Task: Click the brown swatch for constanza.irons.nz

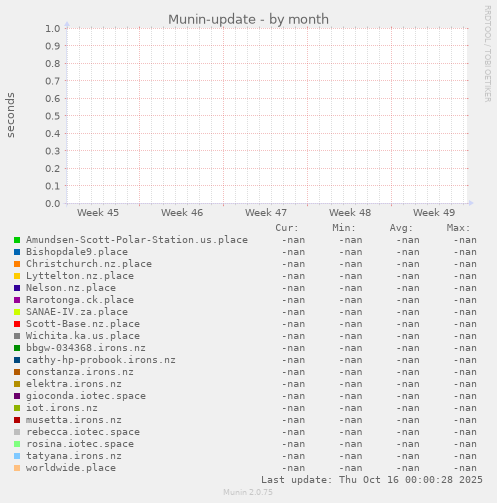Action: tap(17, 372)
